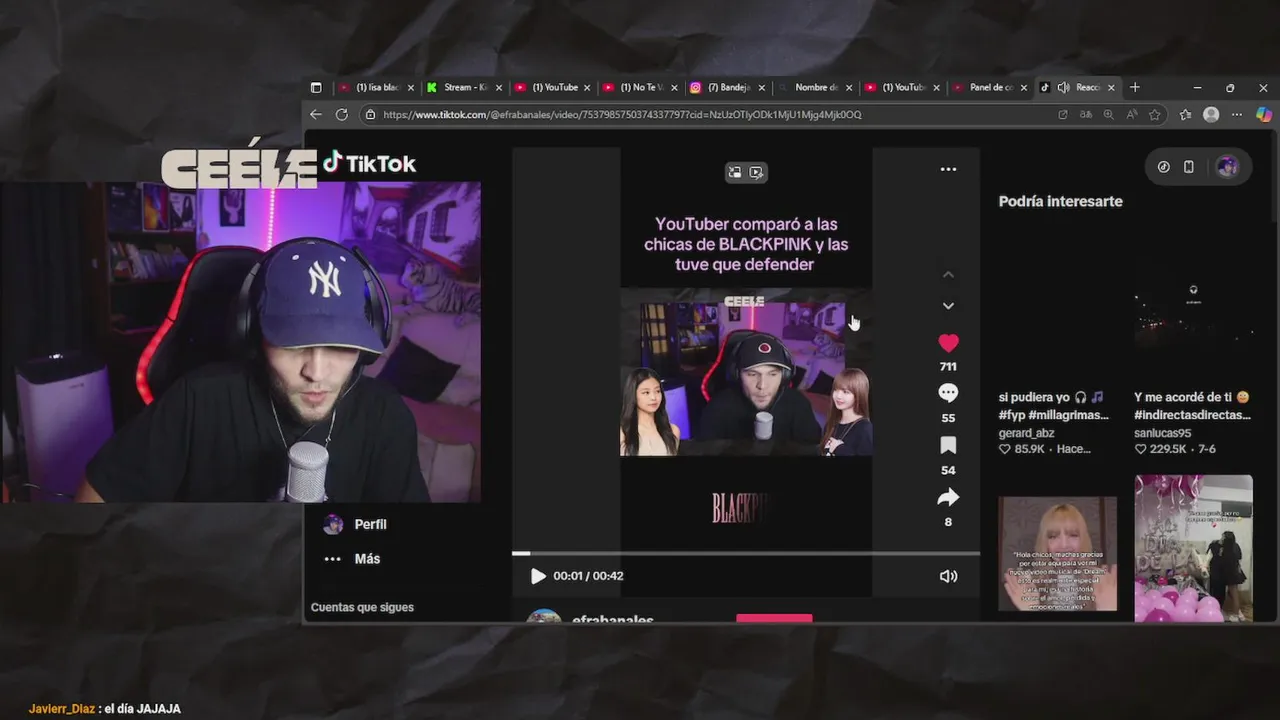Mute the video with speaker icon

click(948, 576)
